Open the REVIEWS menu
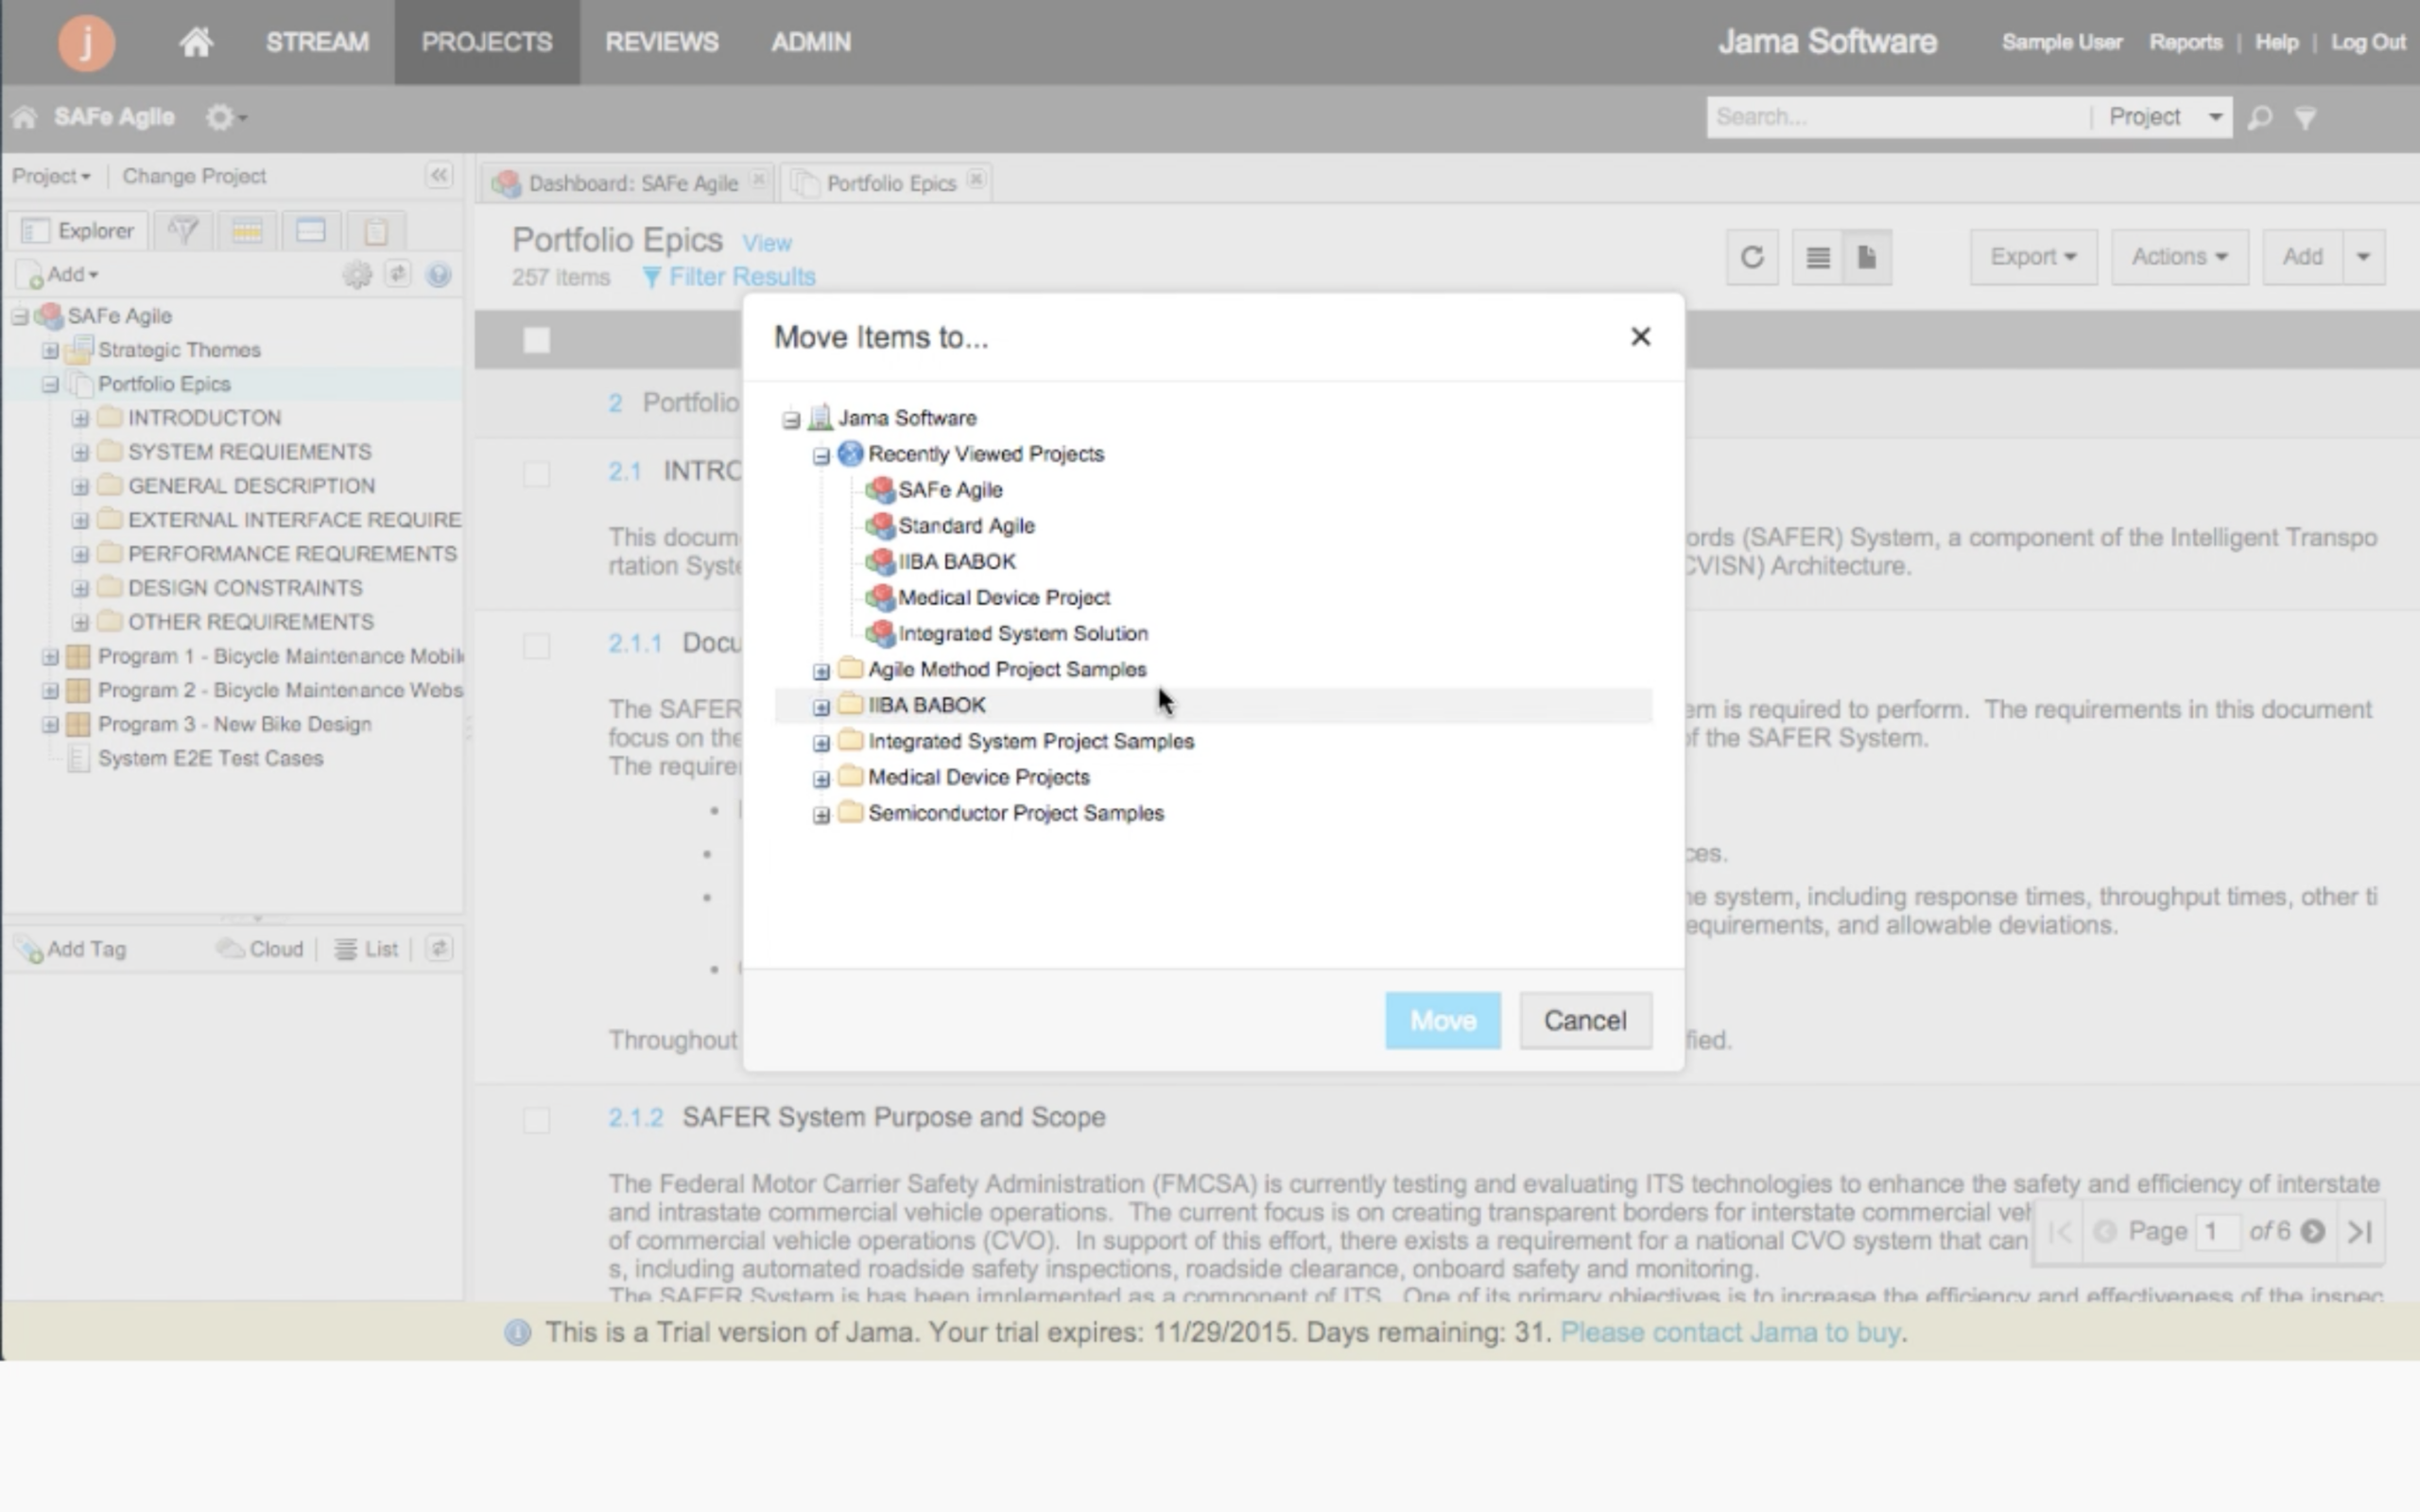The width and height of the screenshot is (2420, 1512). pyautogui.click(x=662, y=42)
